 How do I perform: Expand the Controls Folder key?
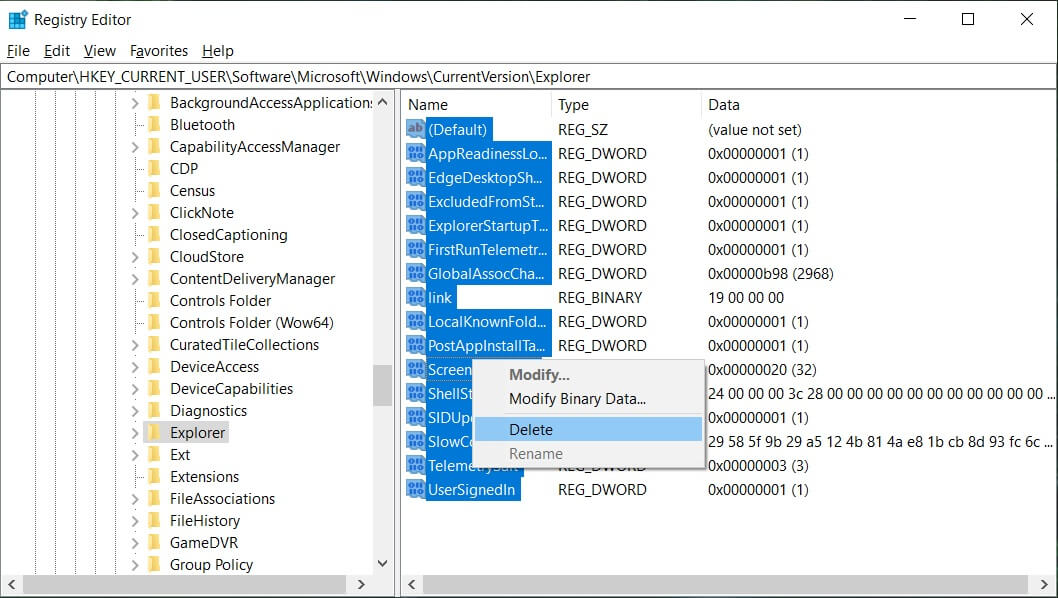(x=137, y=300)
